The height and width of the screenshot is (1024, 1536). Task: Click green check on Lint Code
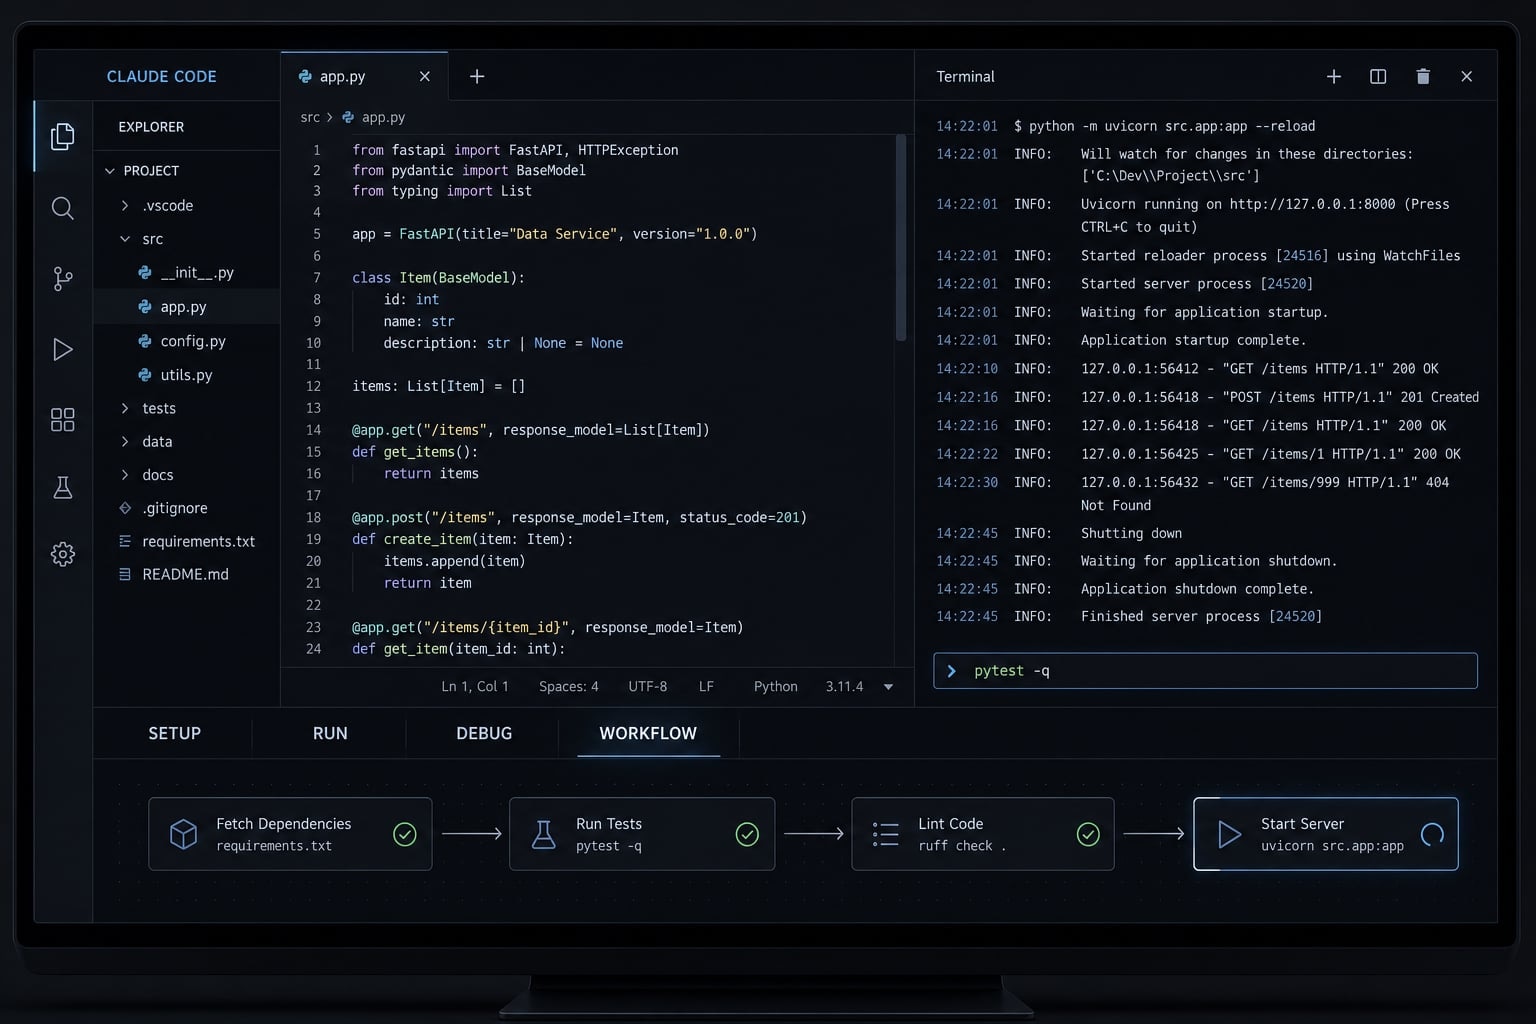(x=1088, y=834)
